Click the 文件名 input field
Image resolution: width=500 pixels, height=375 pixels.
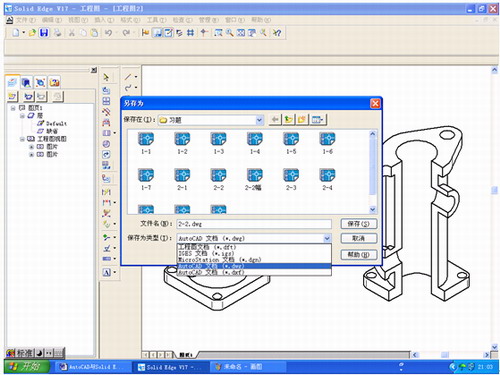(x=254, y=224)
